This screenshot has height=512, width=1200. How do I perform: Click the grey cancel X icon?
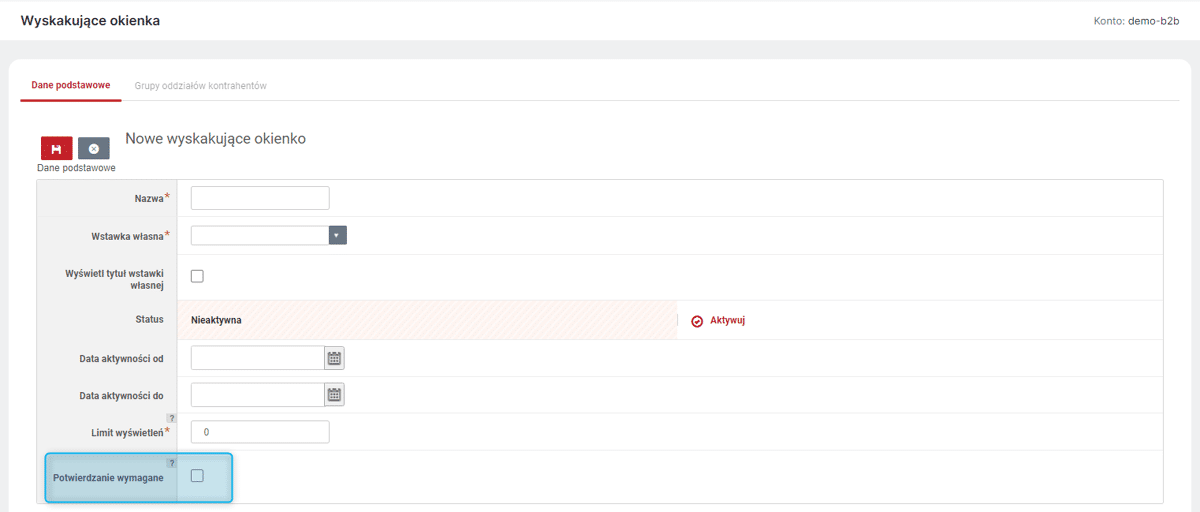pyautogui.click(x=94, y=148)
